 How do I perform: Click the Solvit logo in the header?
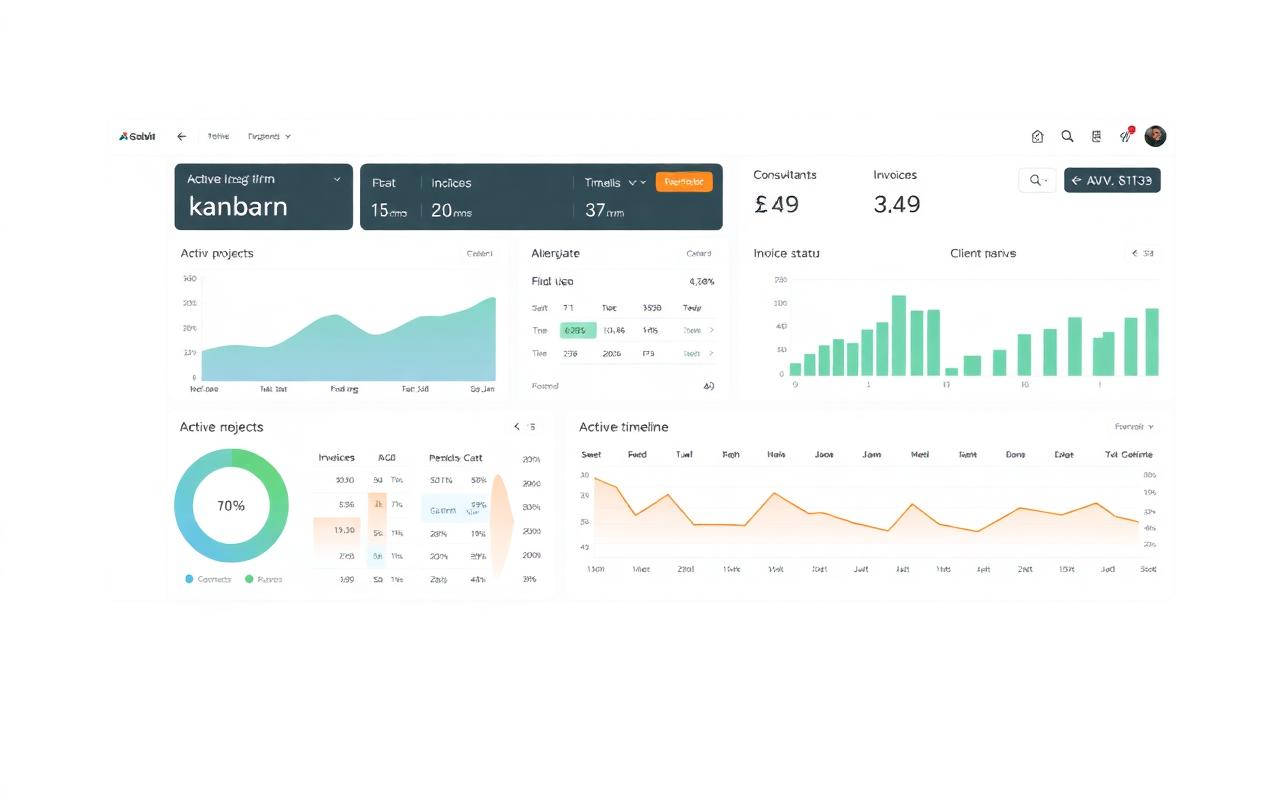tap(137, 136)
